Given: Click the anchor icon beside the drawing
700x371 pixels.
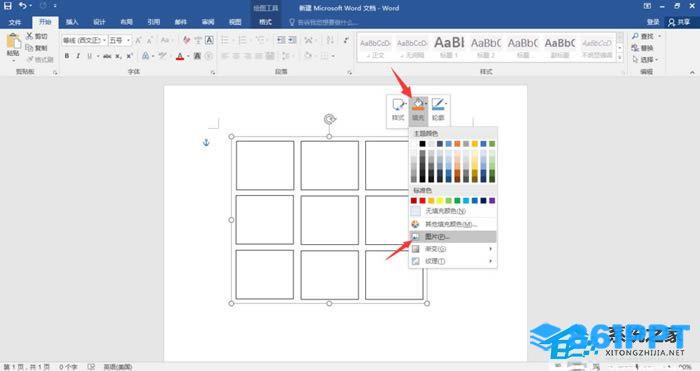Looking at the screenshot, I should [206, 142].
